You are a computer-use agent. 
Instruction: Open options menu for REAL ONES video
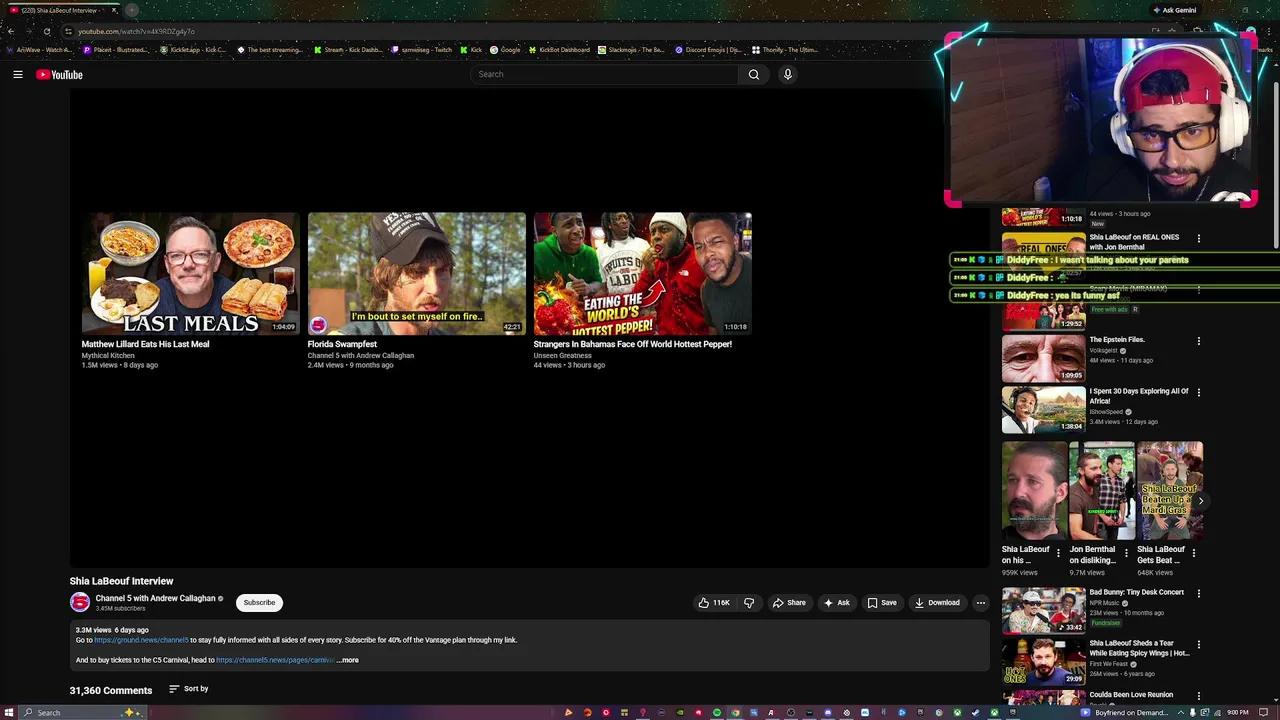[x=1199, y=238]
